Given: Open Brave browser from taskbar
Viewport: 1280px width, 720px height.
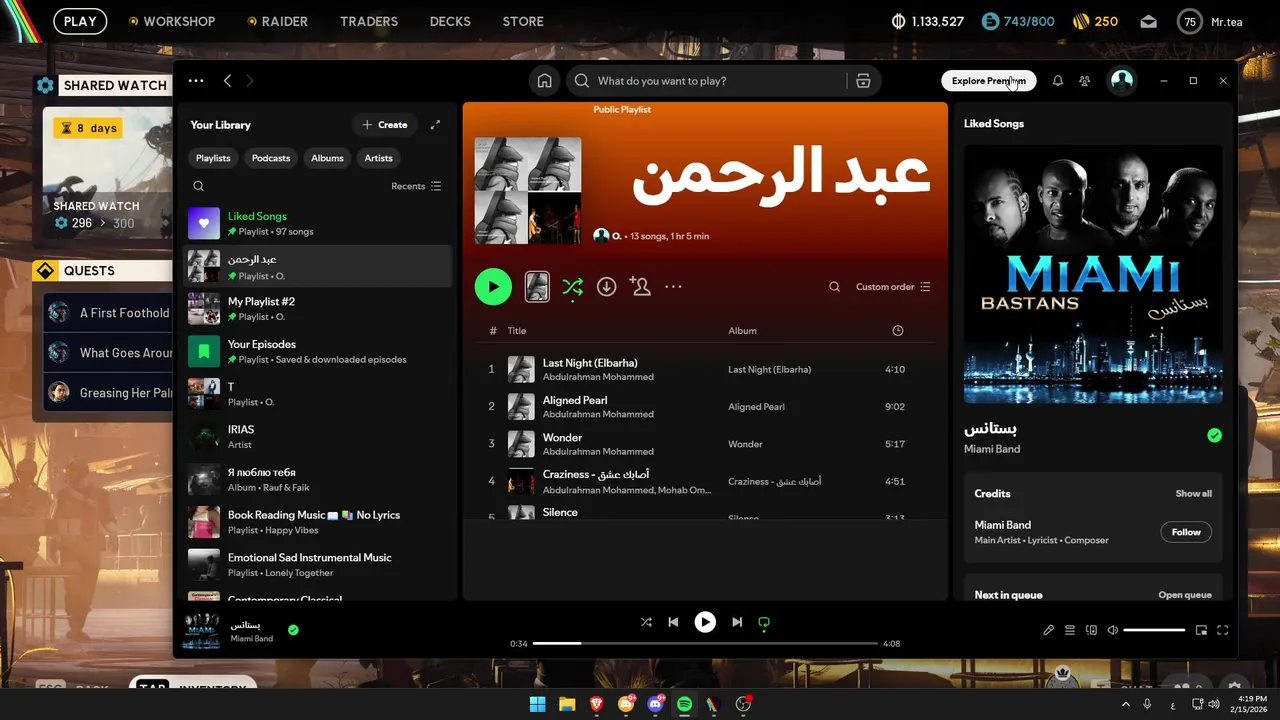Looking at the screenshot, I should [x=596, y=704].
